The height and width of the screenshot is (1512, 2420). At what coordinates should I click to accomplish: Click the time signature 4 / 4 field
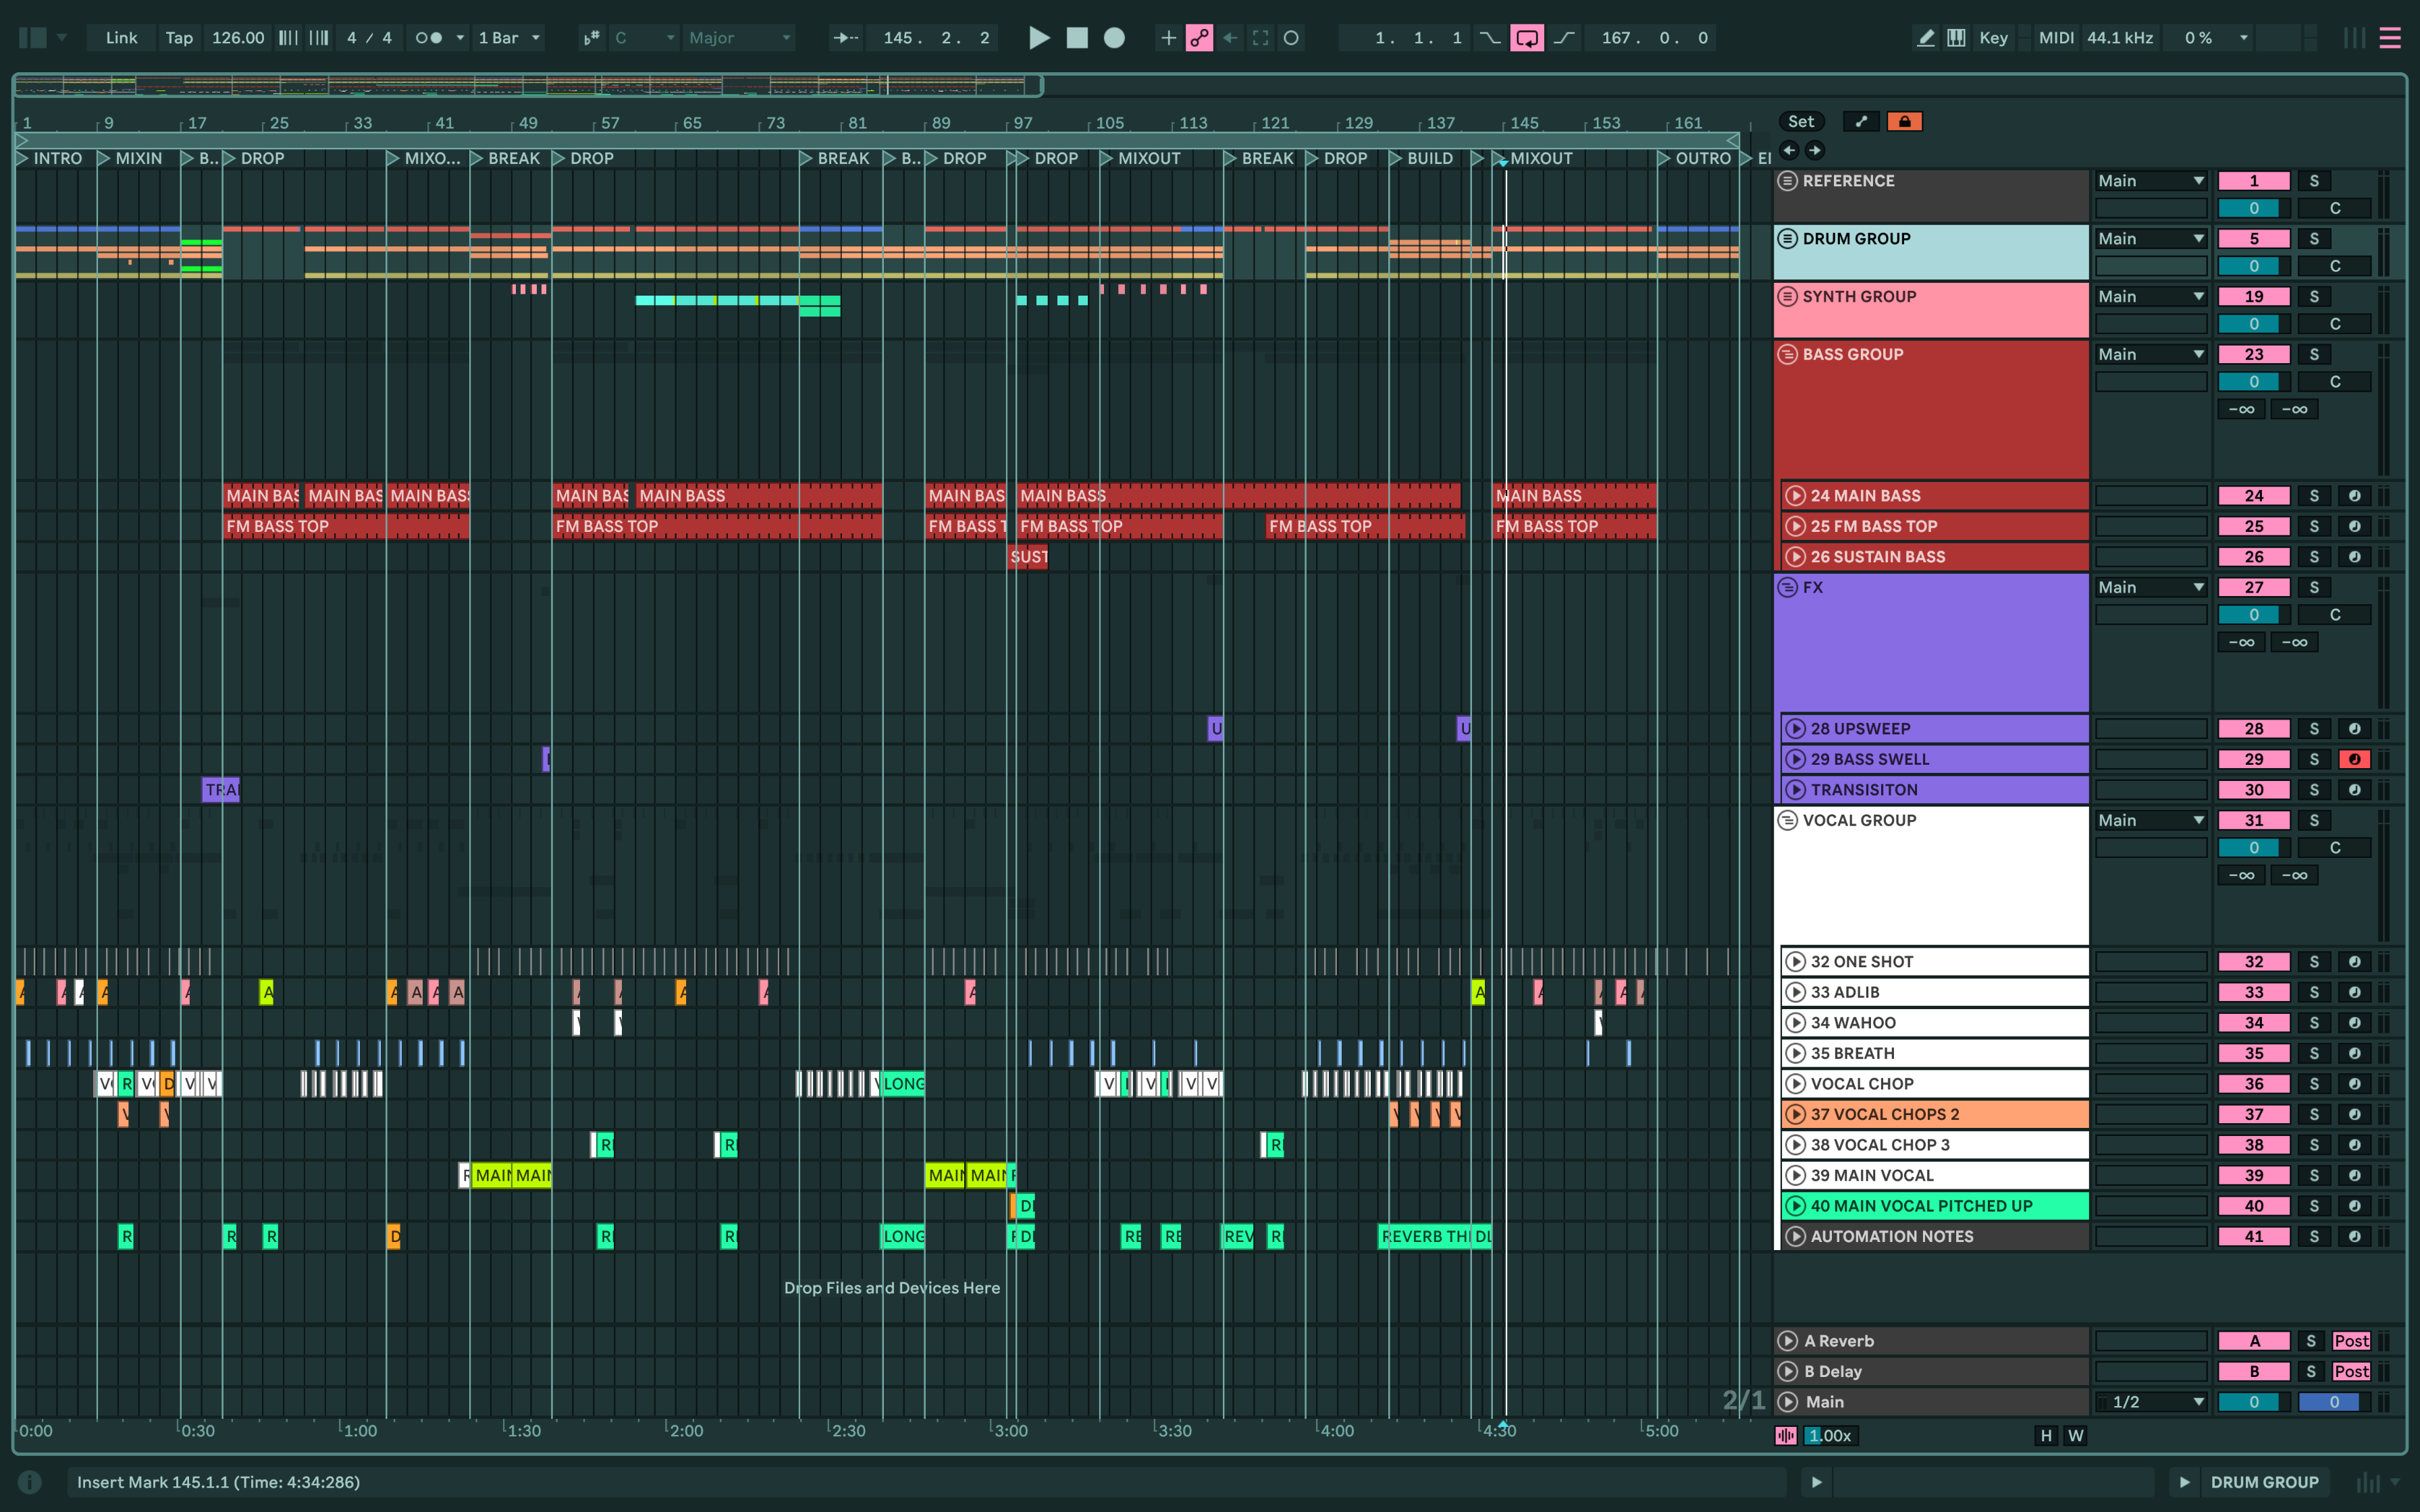pyautogui.click(x=369, y=38)
